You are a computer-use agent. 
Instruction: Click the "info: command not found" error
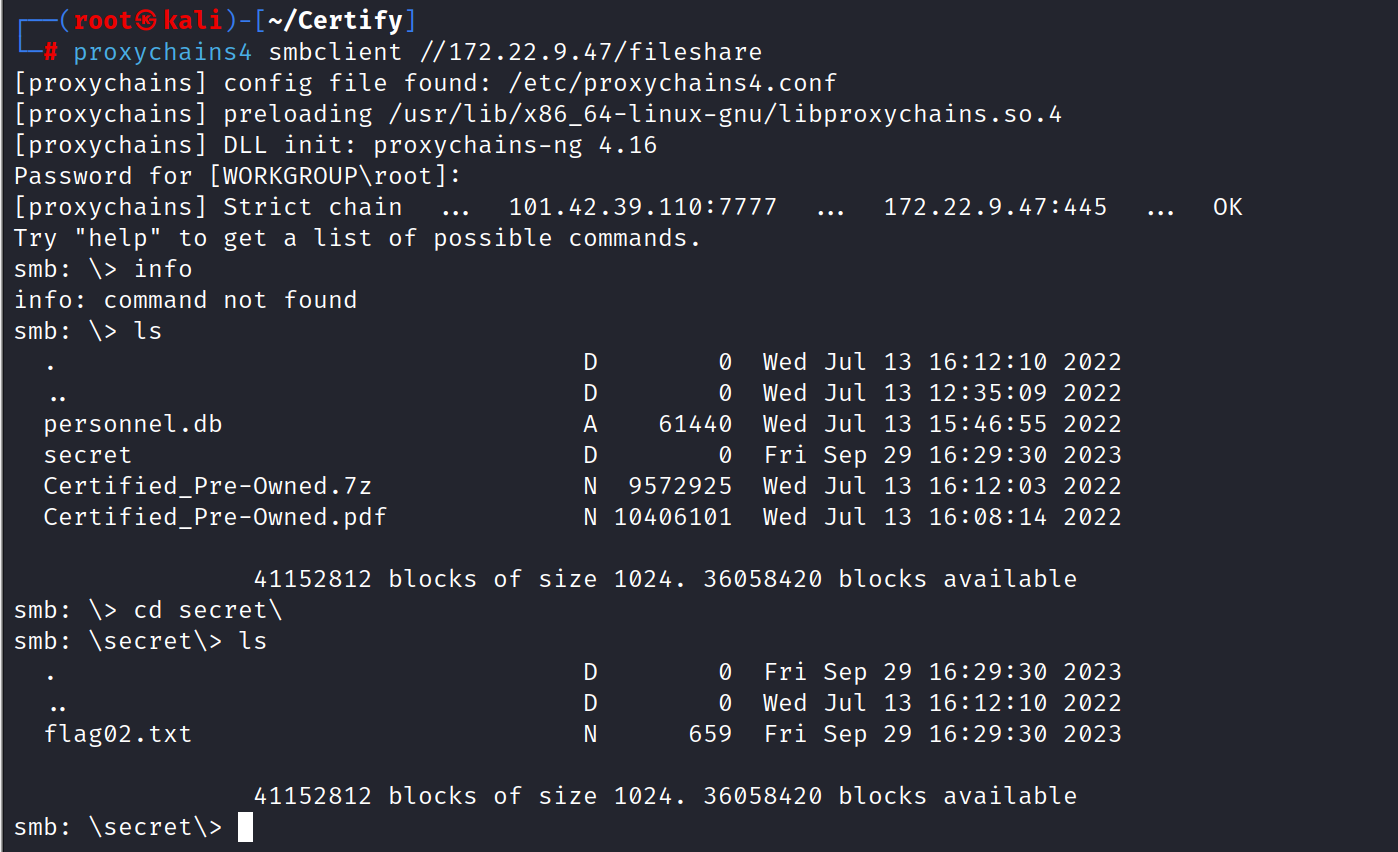coord(185,300)
